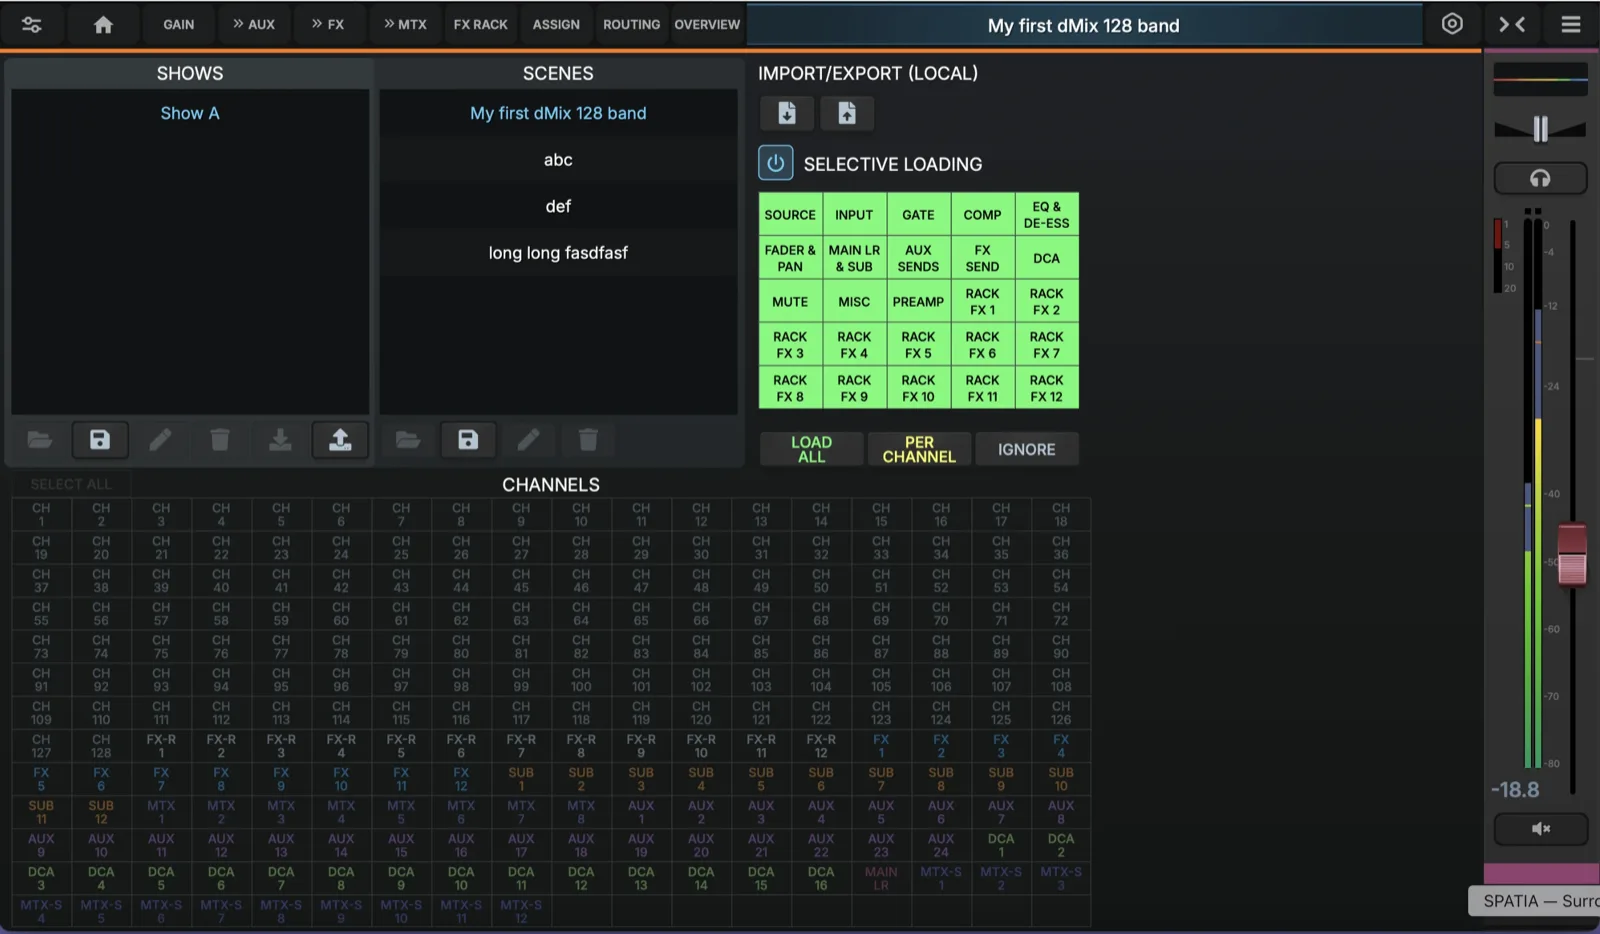Click the Shows download arrow icon

[280, 440]
